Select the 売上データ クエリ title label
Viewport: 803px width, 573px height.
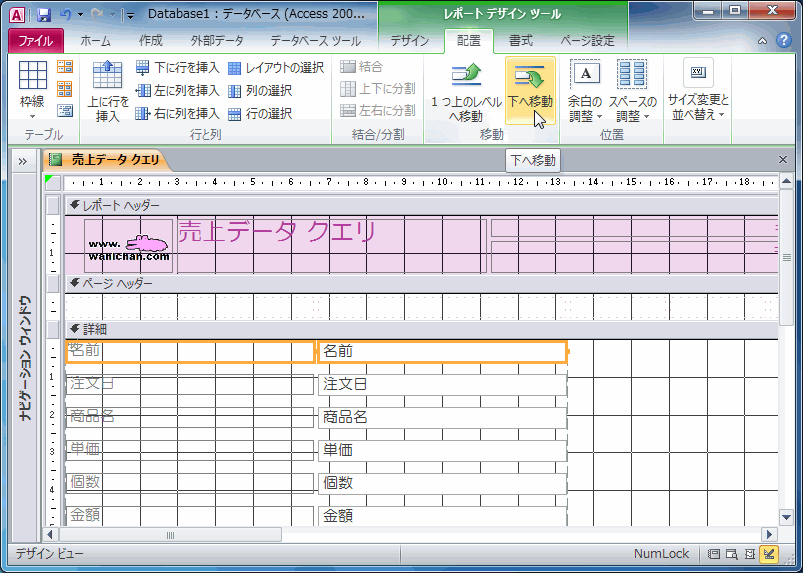pyautogui.click(x=330, y=245)
